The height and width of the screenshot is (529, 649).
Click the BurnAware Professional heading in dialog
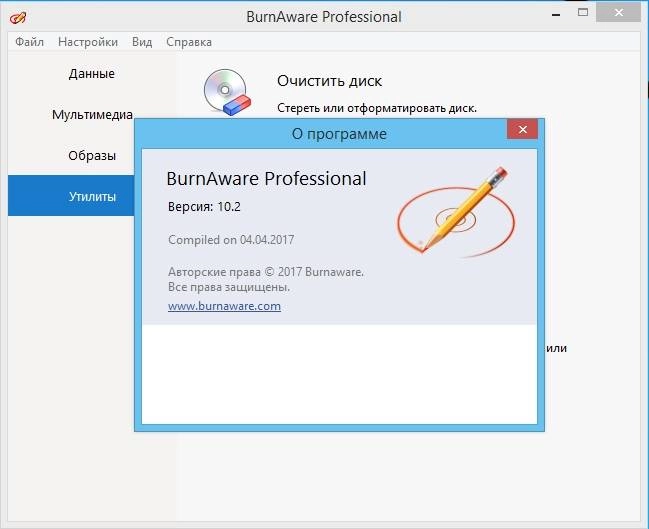point(266,178)
